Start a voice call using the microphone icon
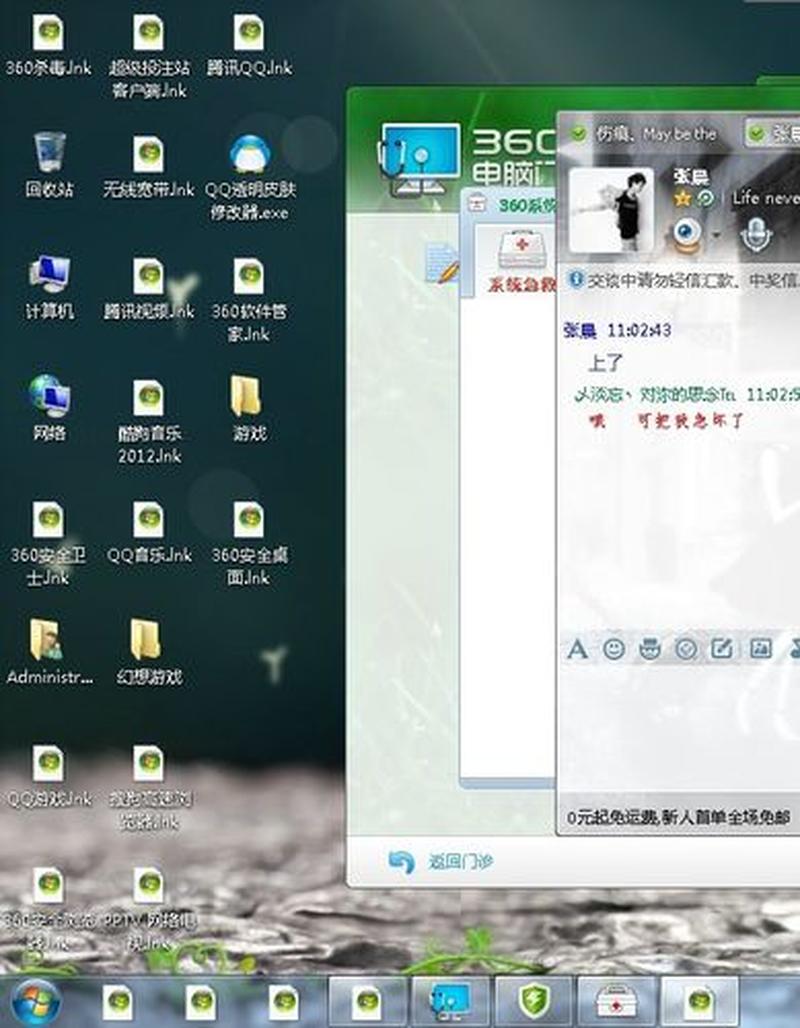Viewport: 800px width, 1028px height. pos(755,234)
